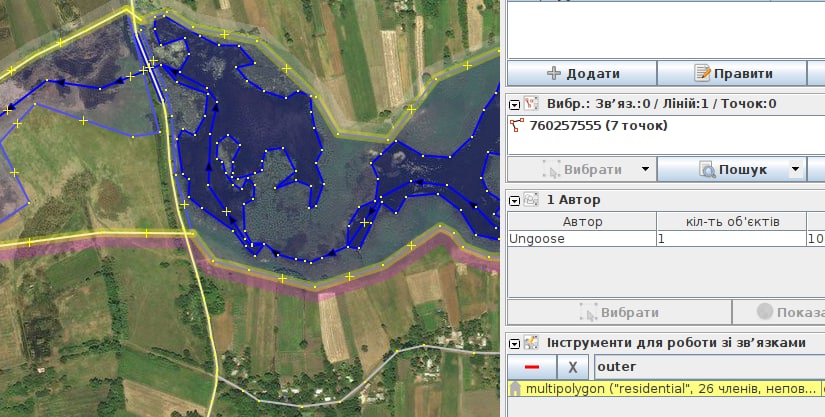This screenshot has height=417, width=825.
Task: Click the Додати button
Action: coord(582,73)
